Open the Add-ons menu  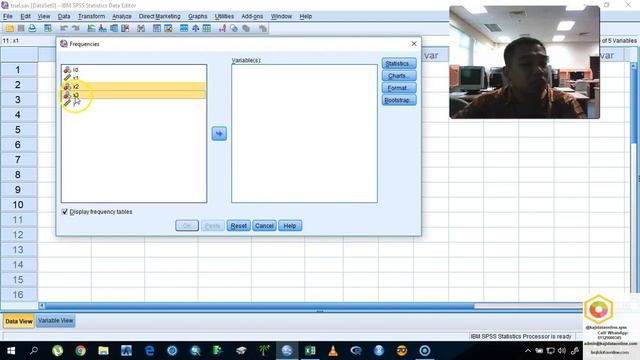(252, 16)
